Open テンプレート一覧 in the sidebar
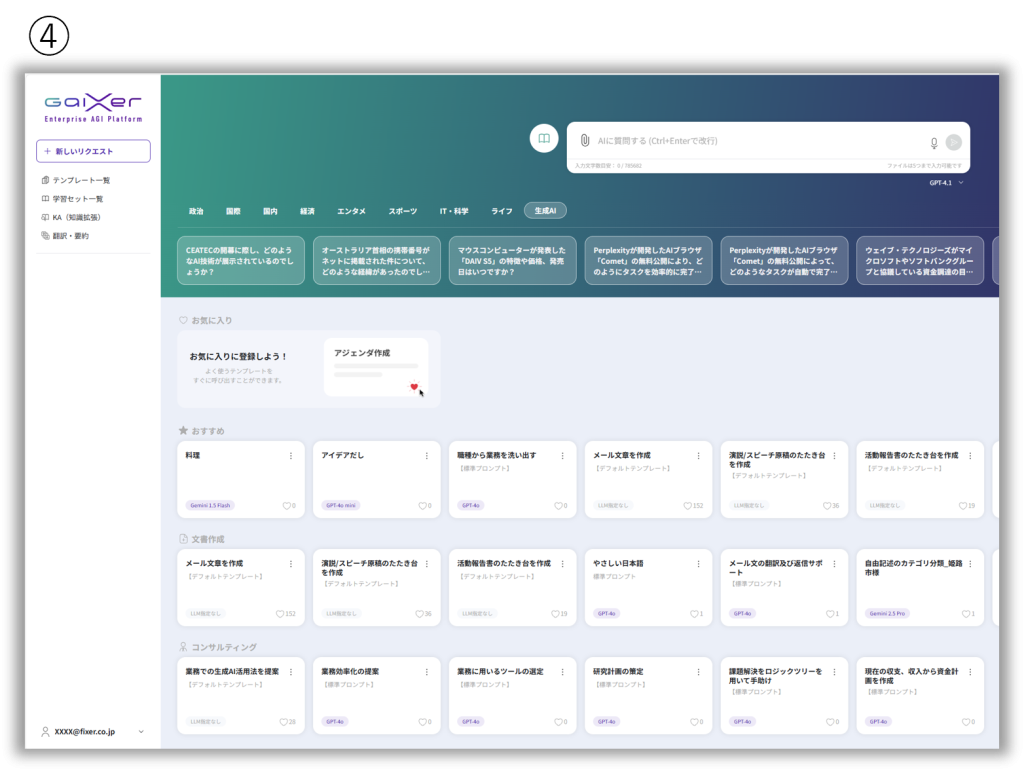This screenshot has width=1024, height=771. pyautogui.click(x=80, y=180)
